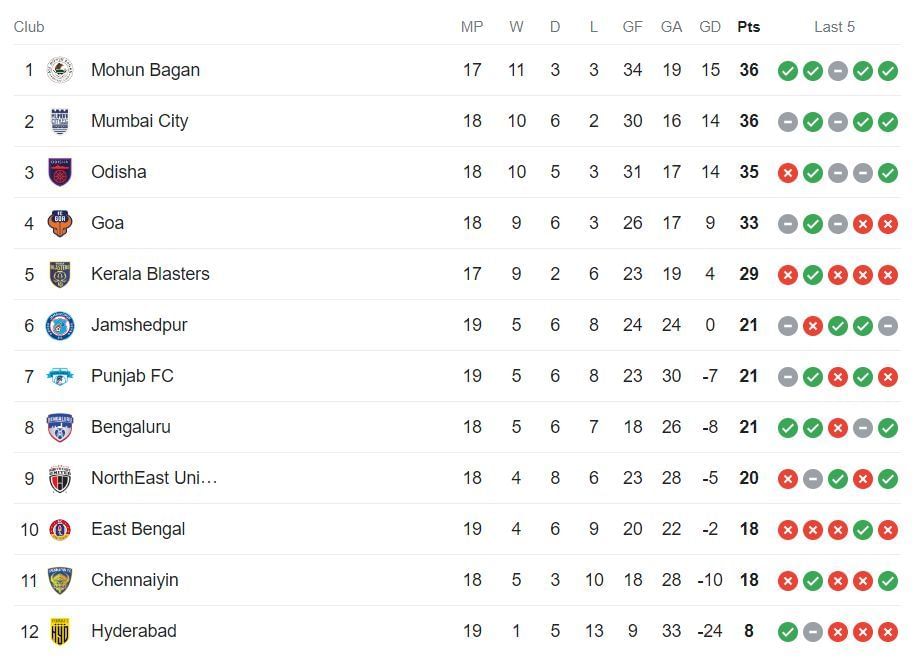This screenshot has height=666, width=922.
Task: Select the Chennaiyin team logo
Action: click(60, 580)
